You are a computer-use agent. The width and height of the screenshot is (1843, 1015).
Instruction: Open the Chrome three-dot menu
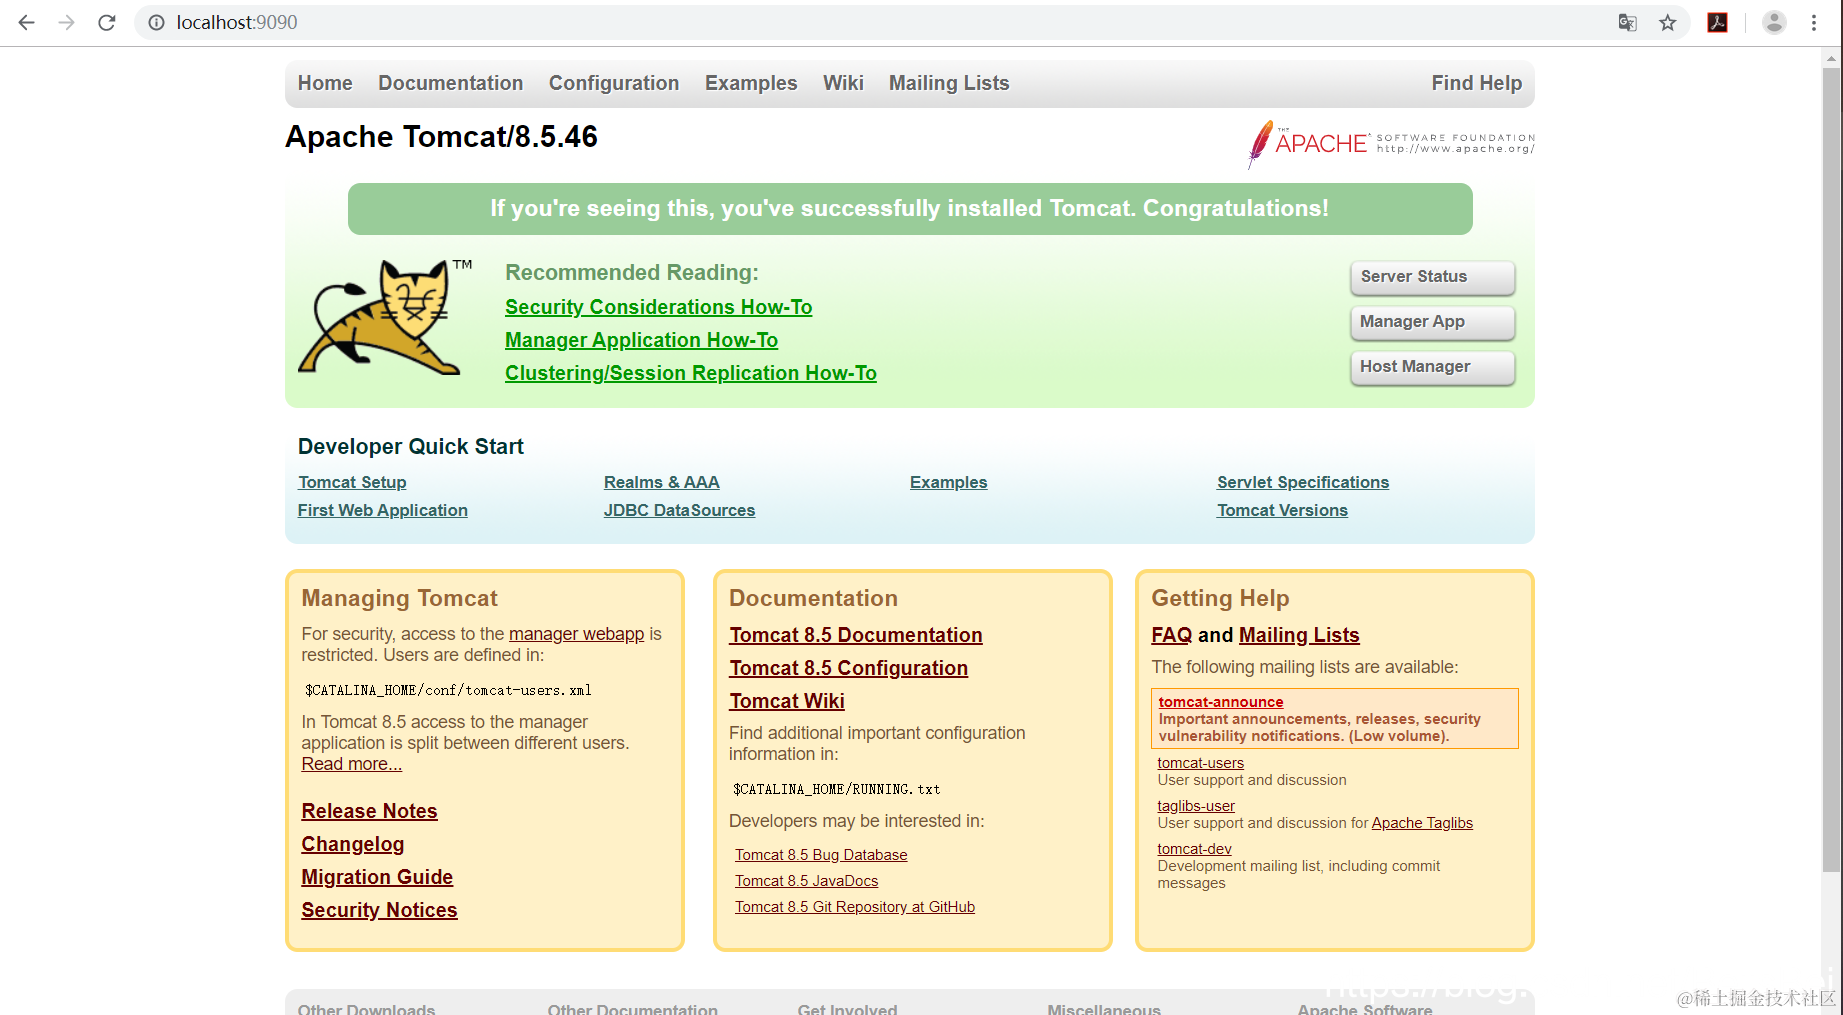tap(1814, 22)
